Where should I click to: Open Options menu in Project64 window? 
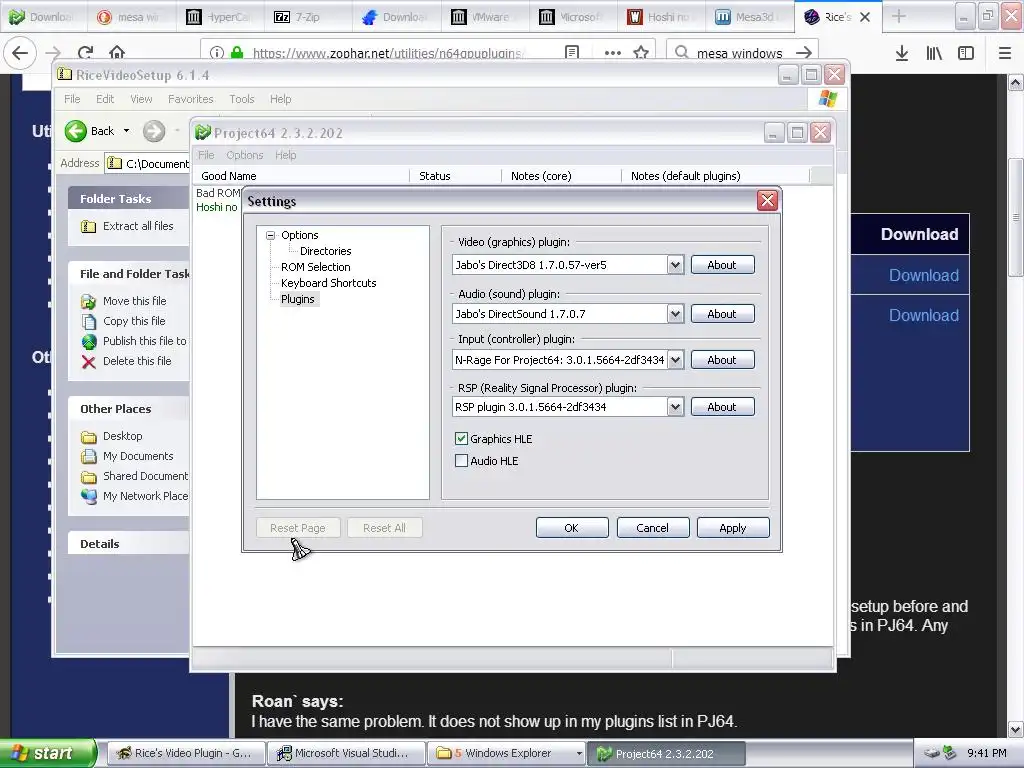[245, 155]
